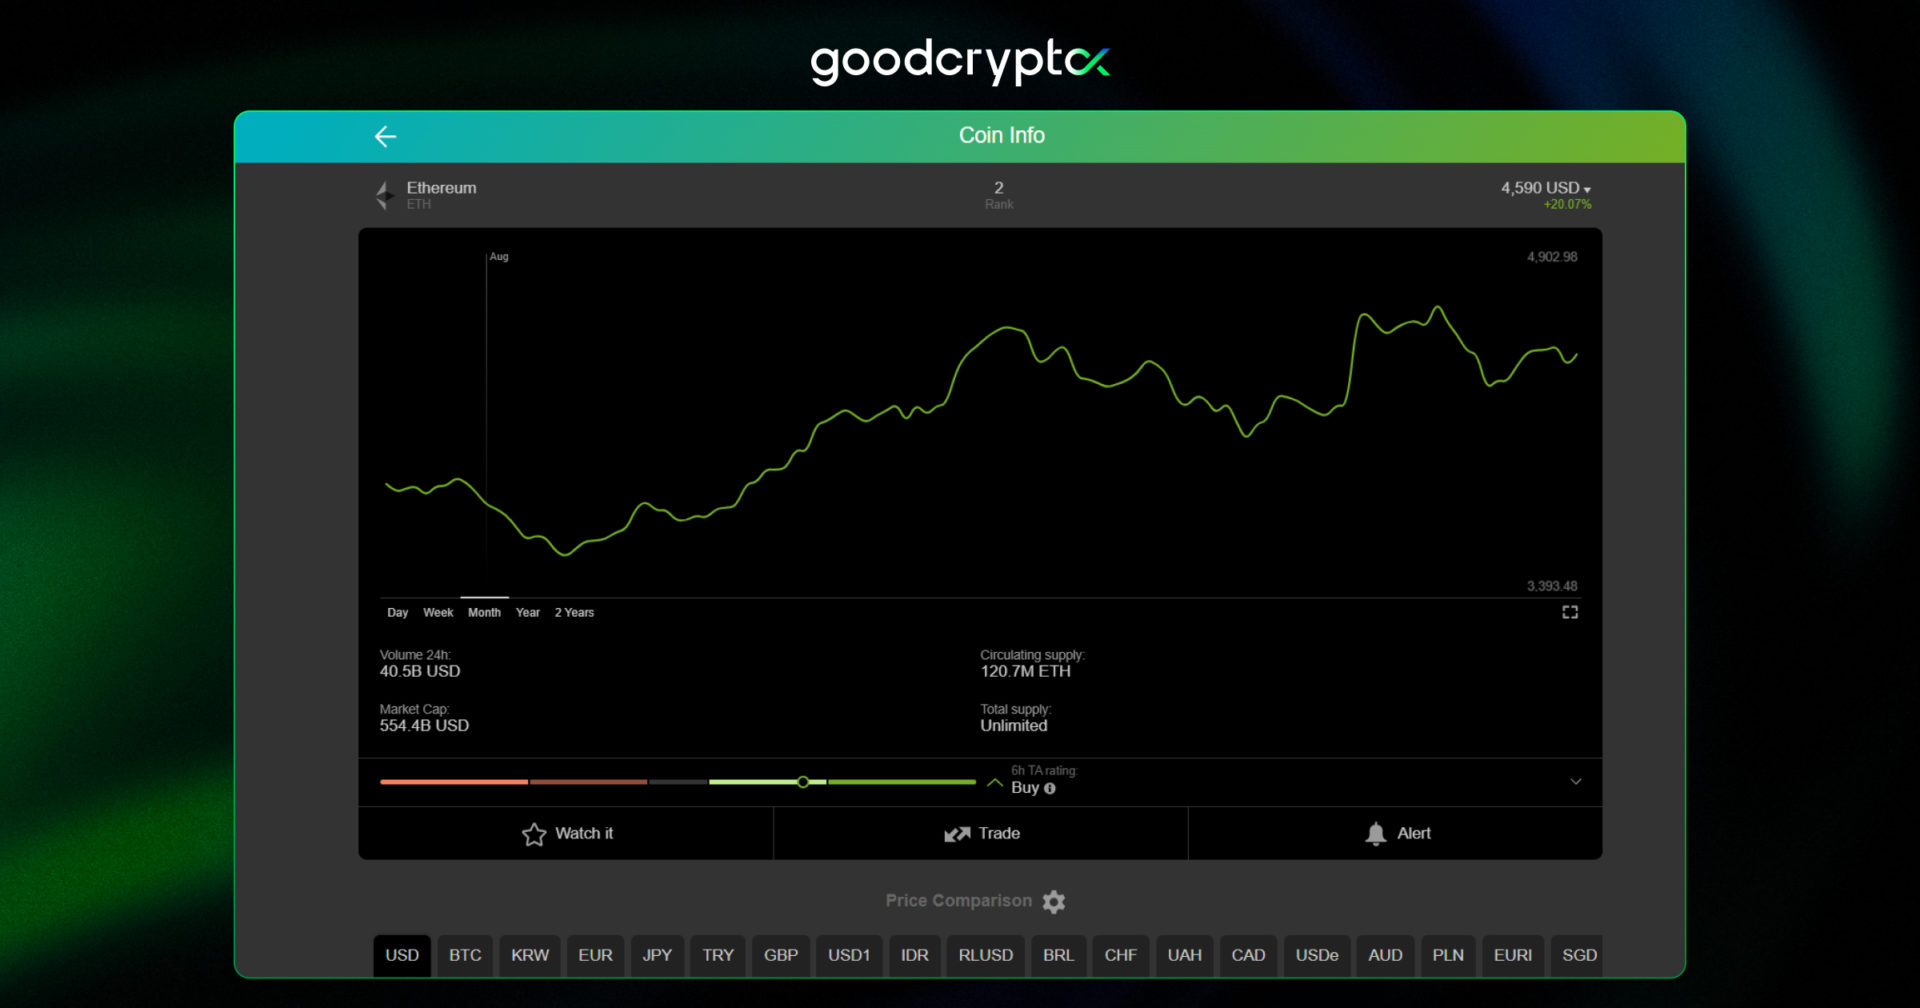The height and width of the screenshot is (1008, 1920).
Task: Click the back arrow in the header
Action: [x=385, y=136]
